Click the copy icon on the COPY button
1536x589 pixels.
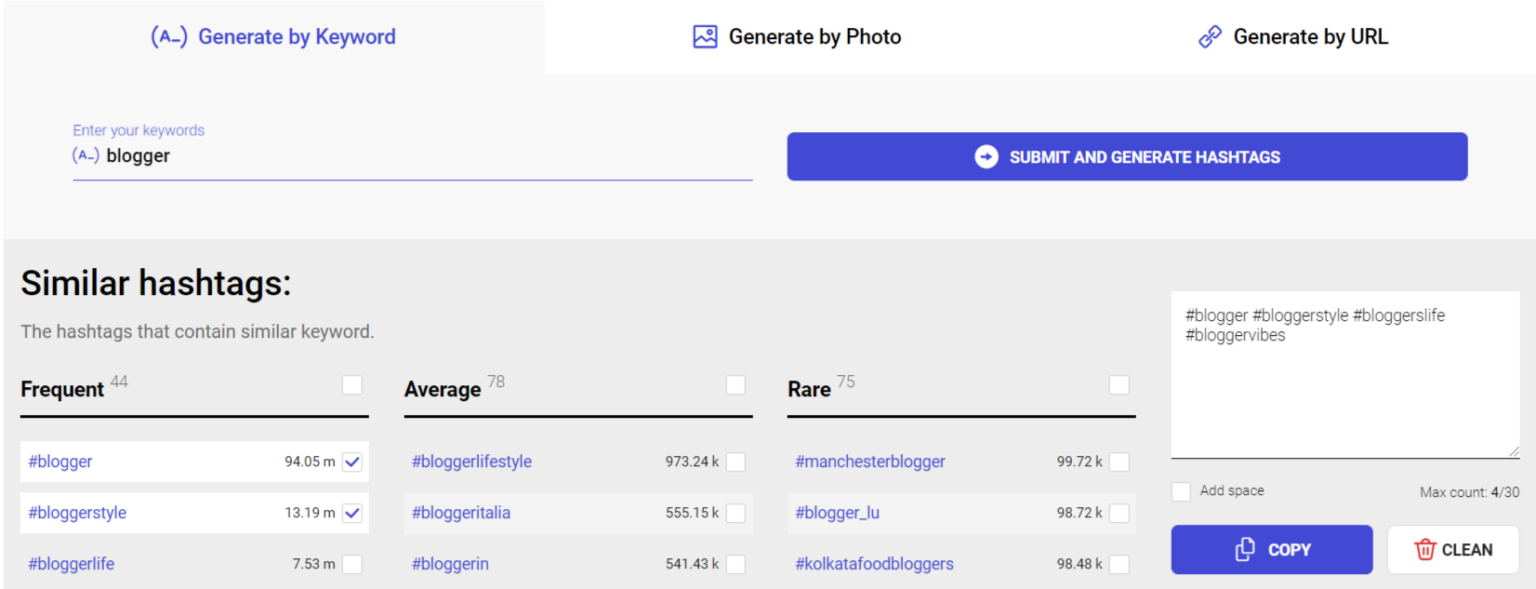pos(1244,549)
